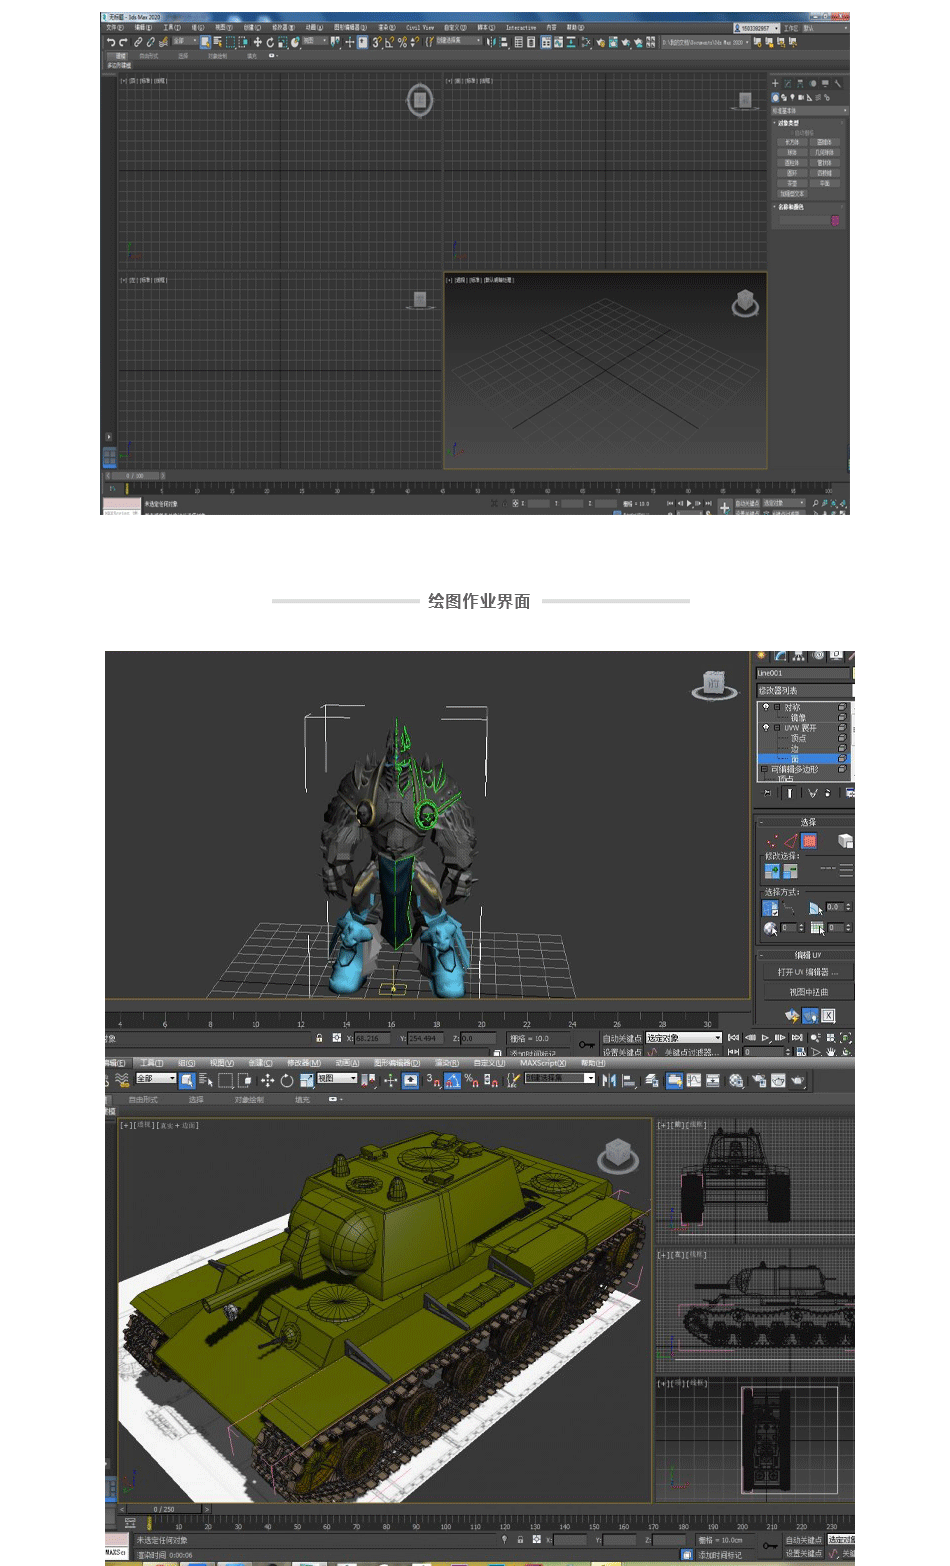
Task: Toggle light bulb on 对称 modifier
Action: pyautogui.click(x=766, y=706)
